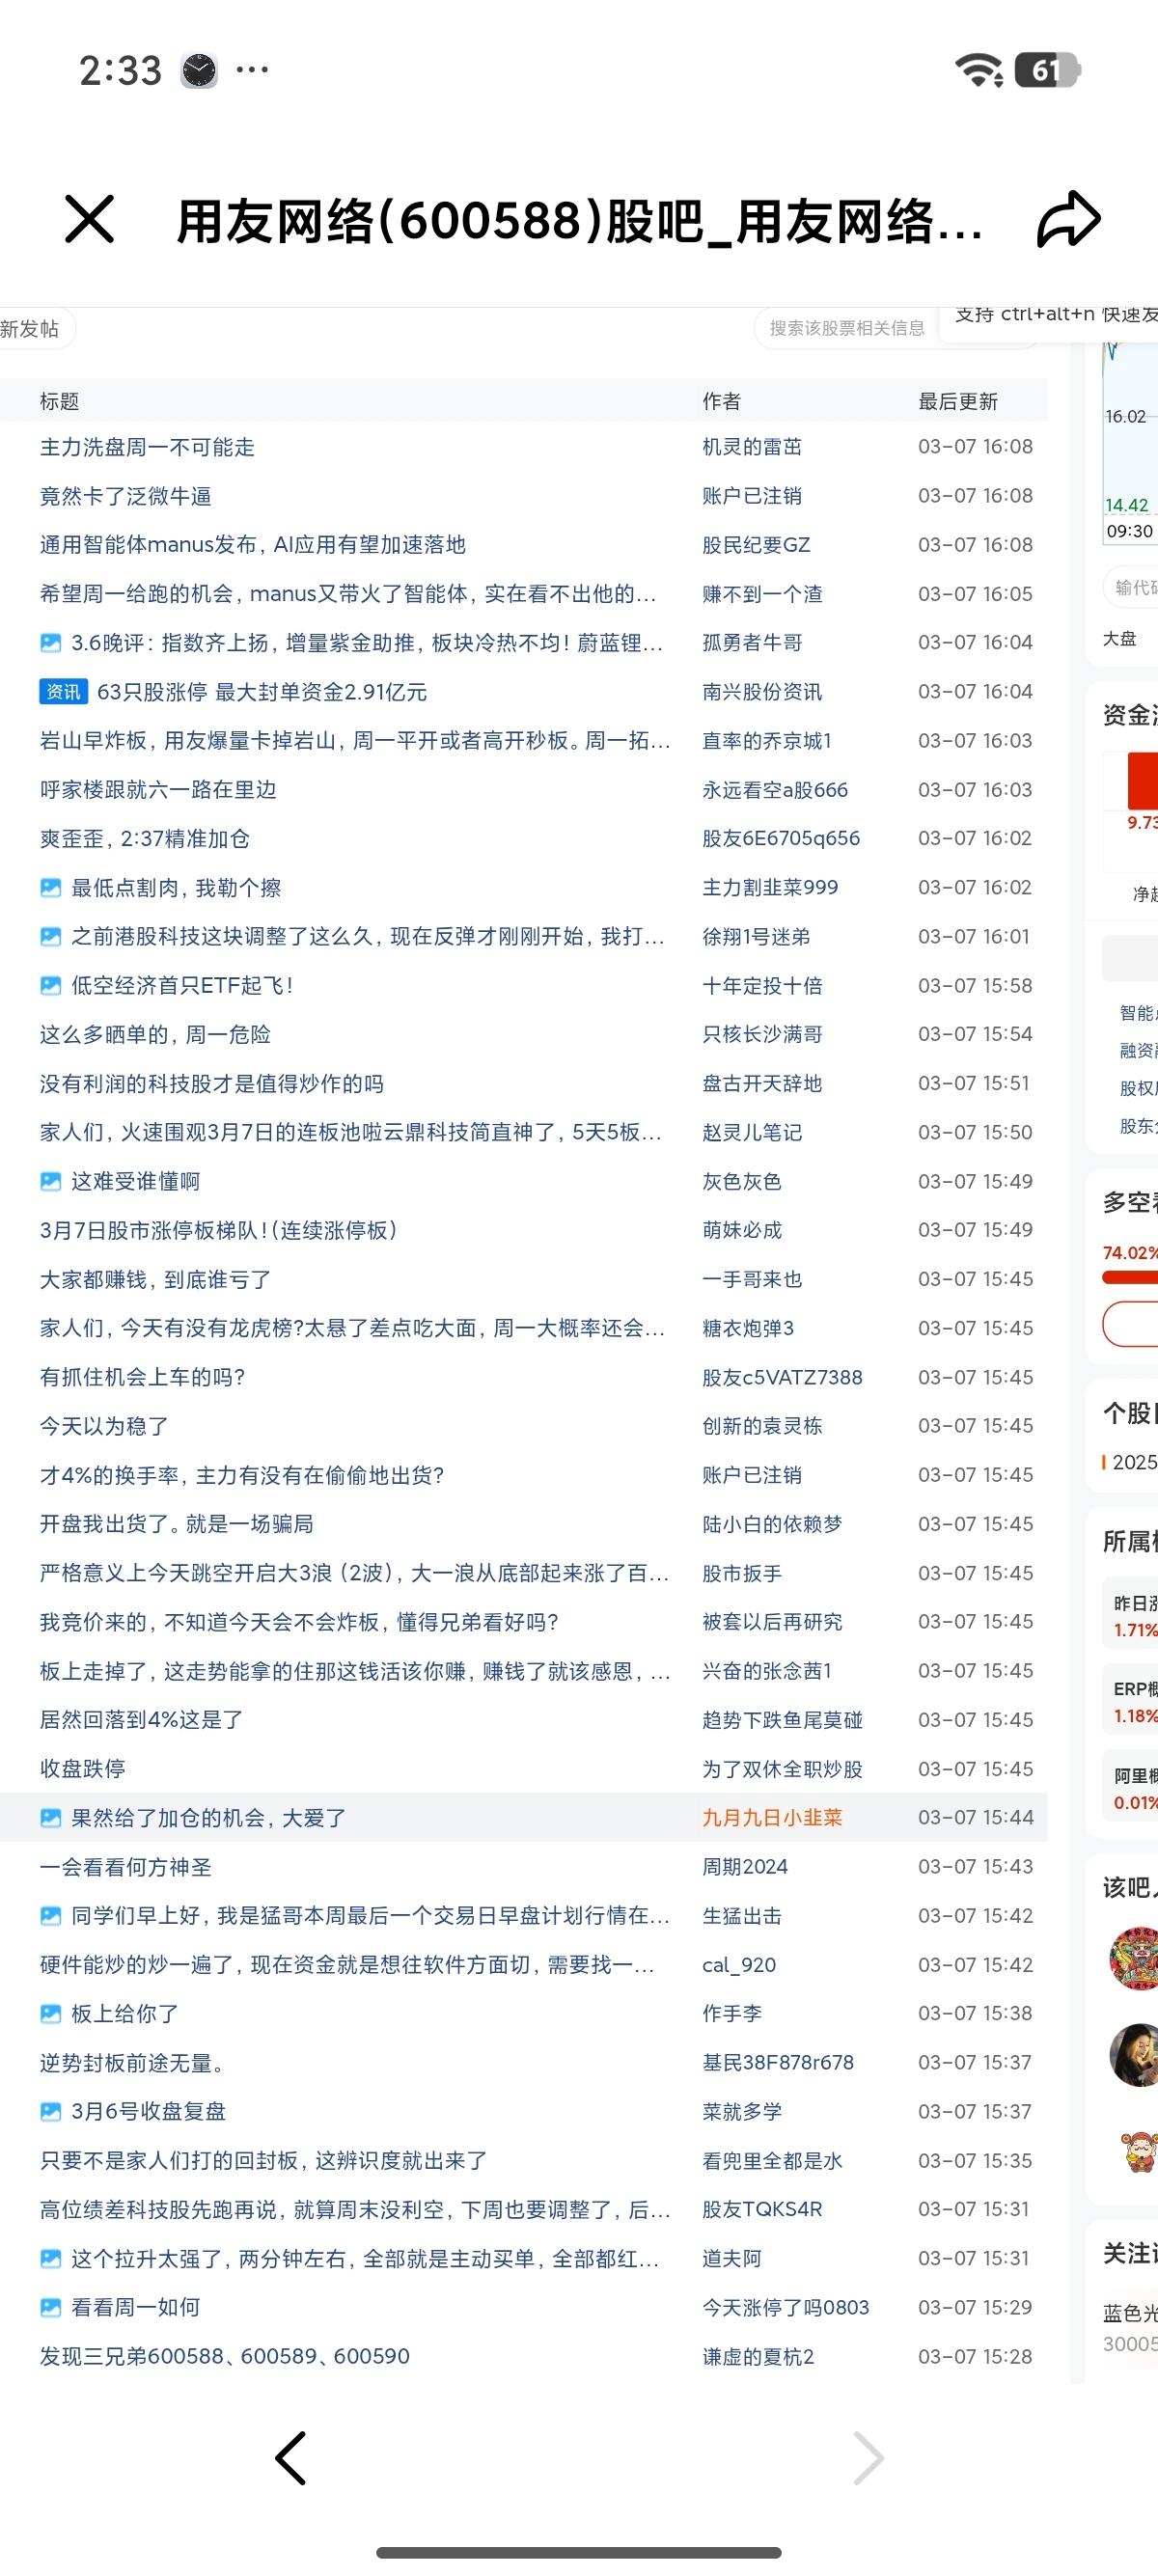The width and height of the screenshot is (1158, 2576).
Task: Open author profile cal_920
Action: click(x=739, y=1965)
